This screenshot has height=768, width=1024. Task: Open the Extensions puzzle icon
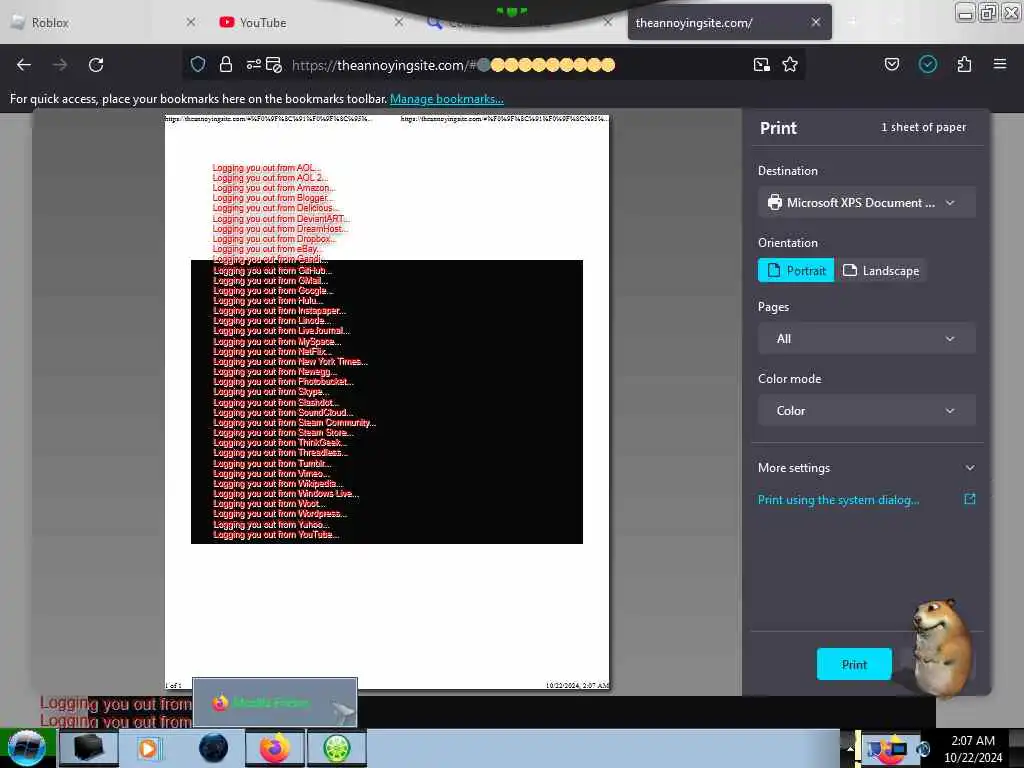click(x=964, y=64)
